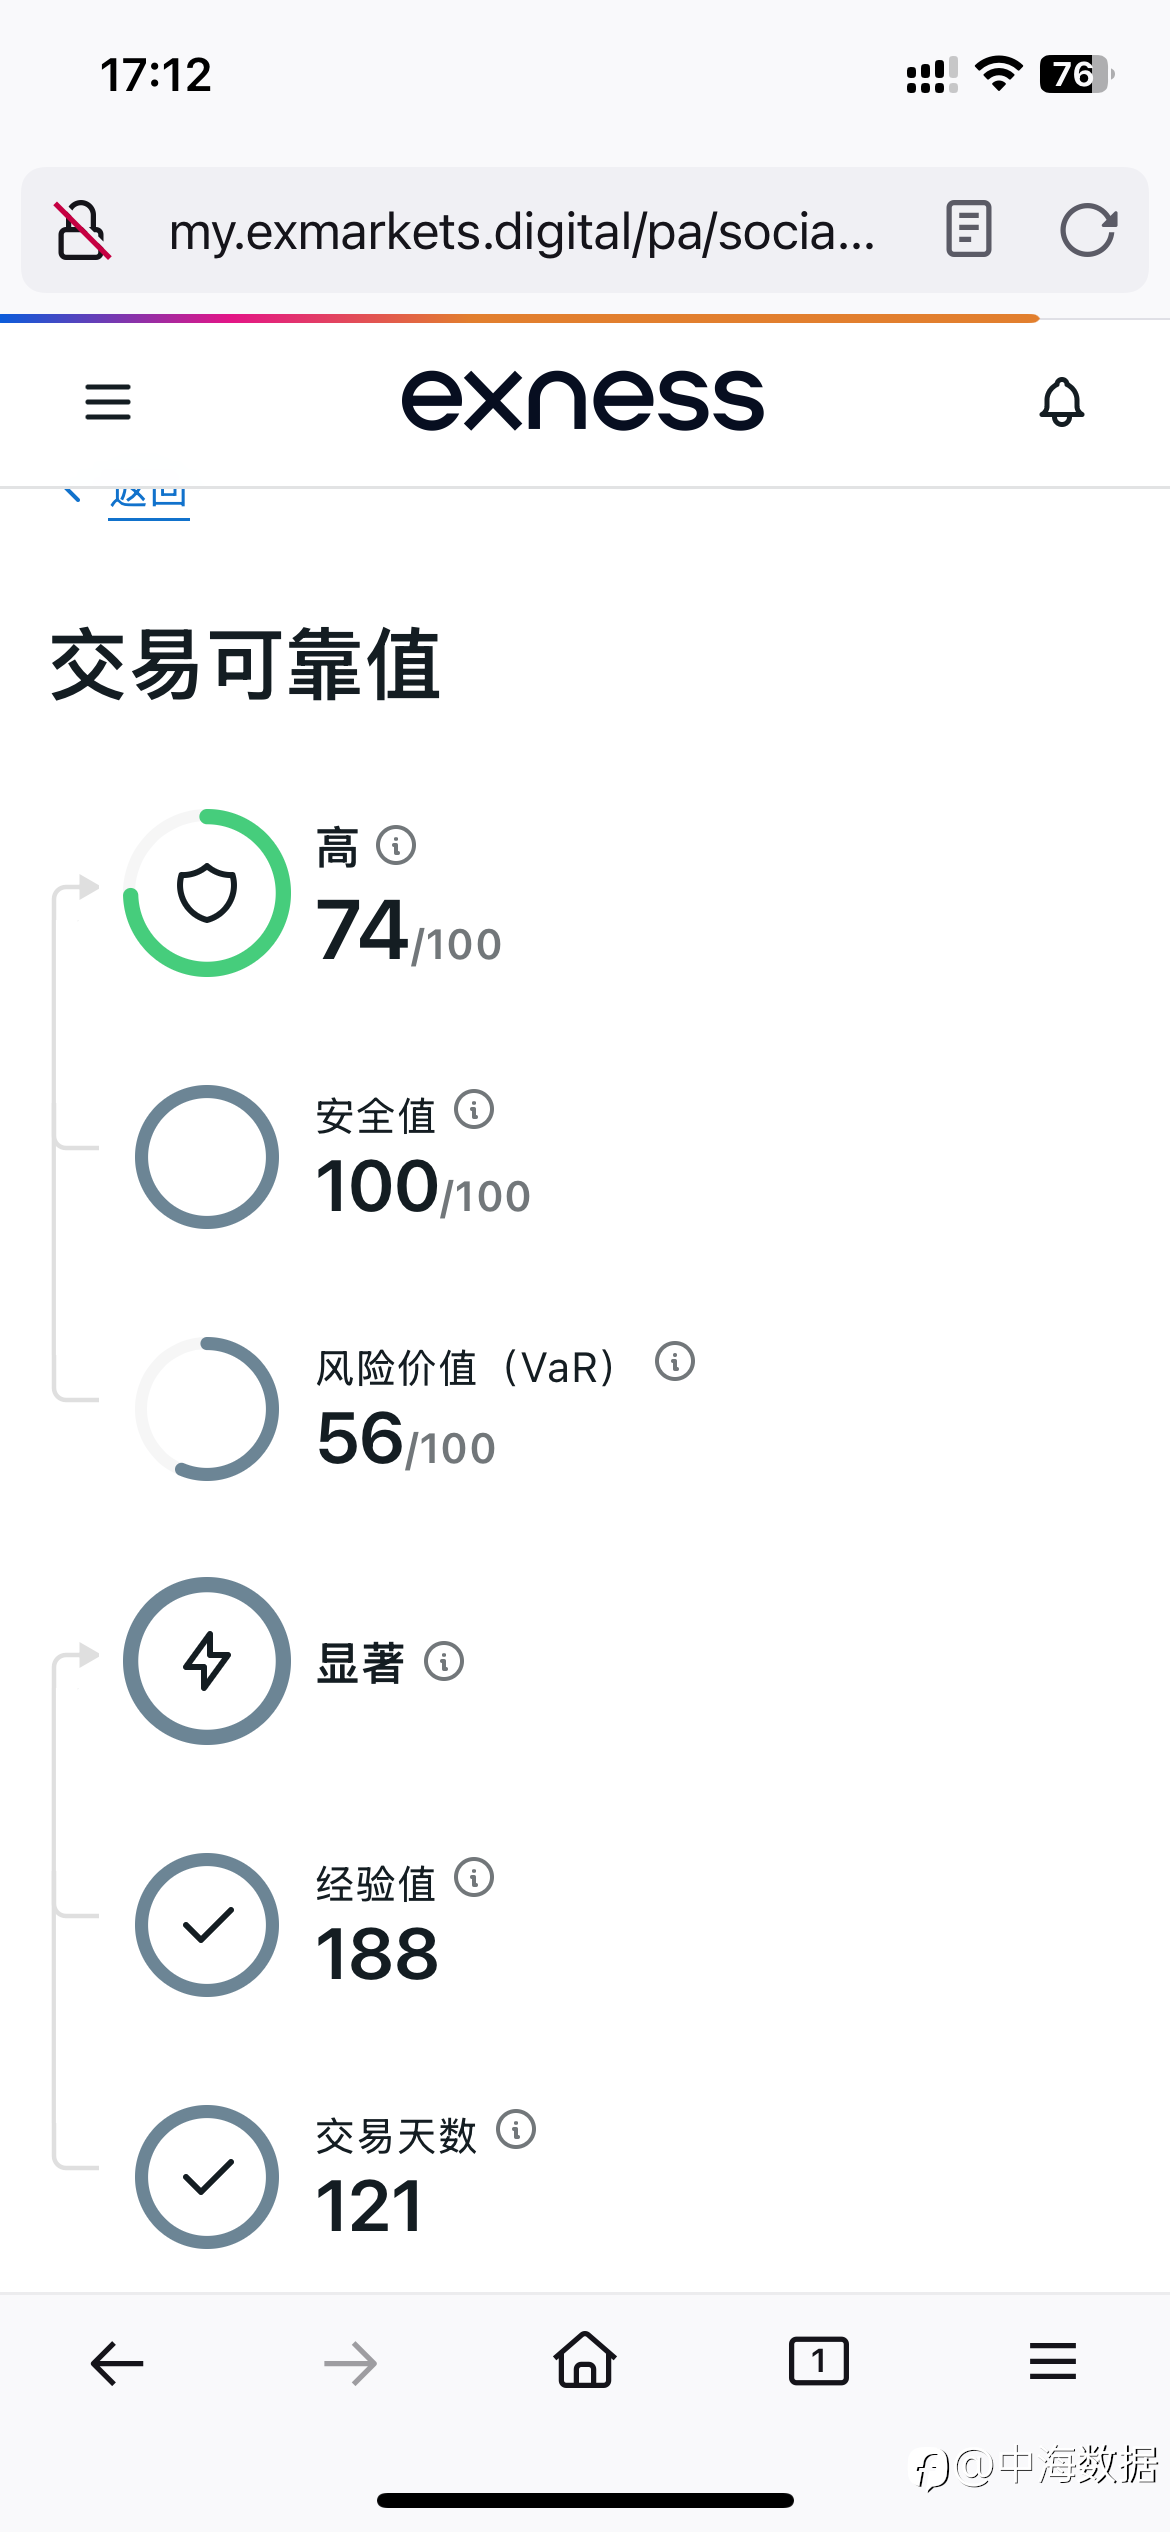This screenshot has height=2532, width=1170.
Task: Tap the lightning bolt circle icon
Action: 207,1661
